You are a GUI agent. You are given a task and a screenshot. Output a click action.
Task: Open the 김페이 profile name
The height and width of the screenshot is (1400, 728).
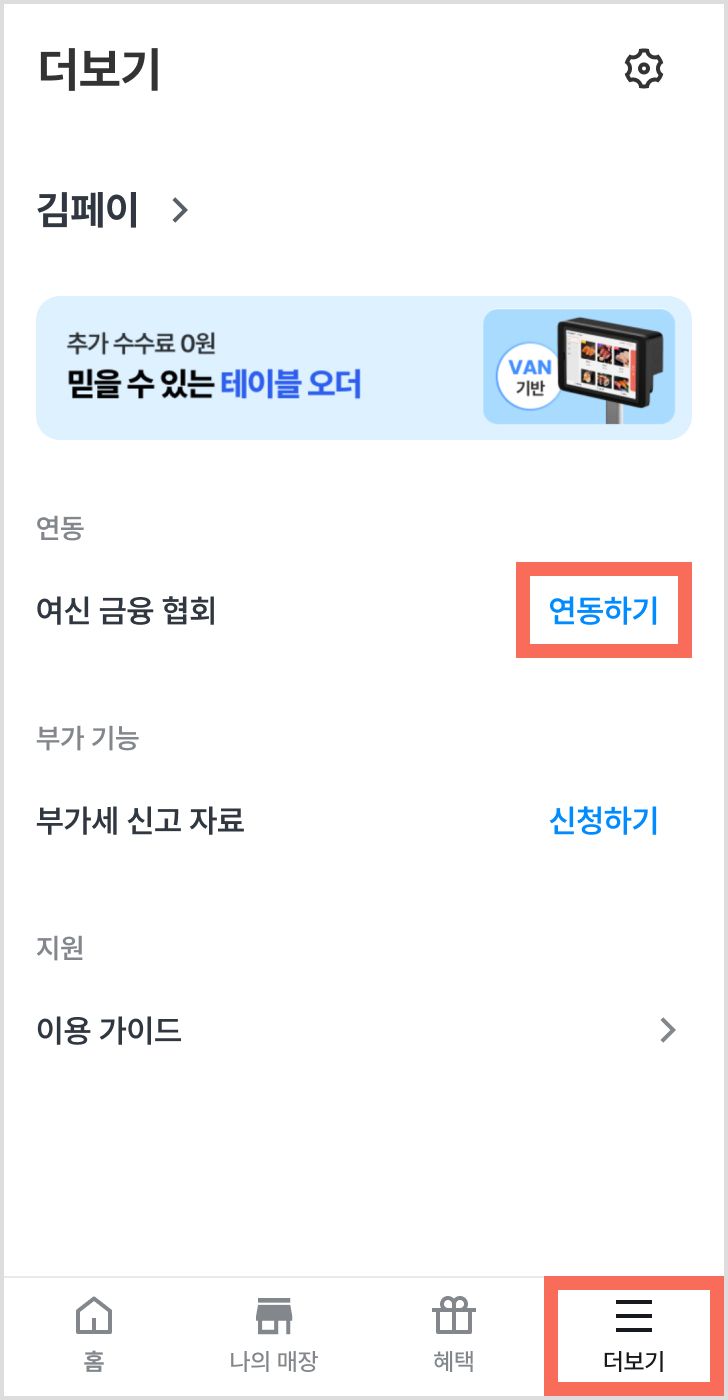click(x=88, y=210)
